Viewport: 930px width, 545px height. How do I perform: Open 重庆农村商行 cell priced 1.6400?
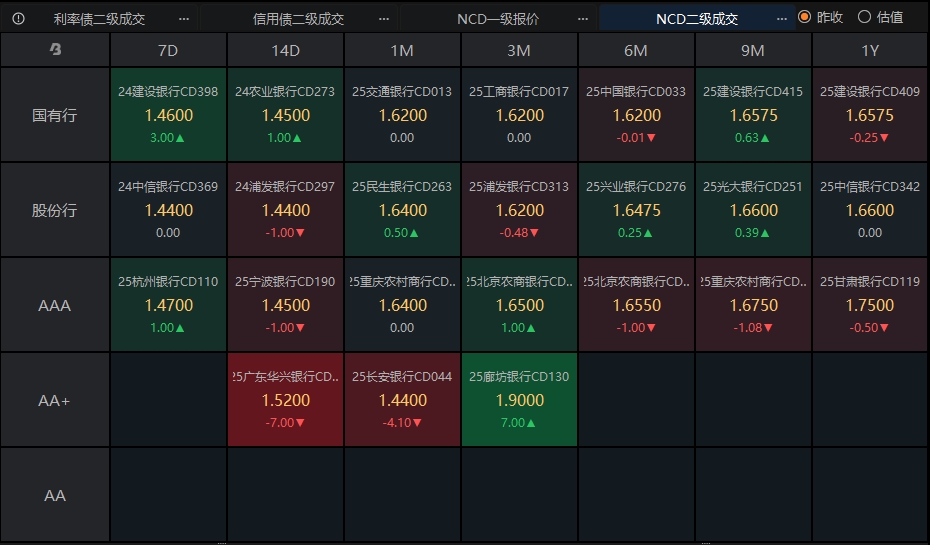[x=402, y=304]
